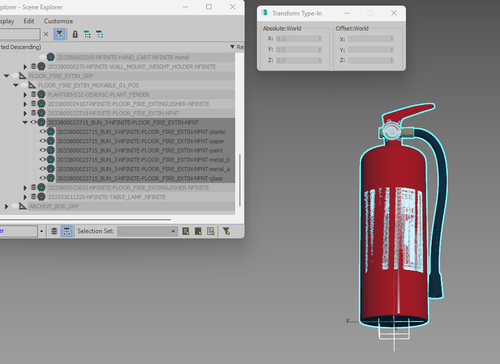Click the last teal hierarchy icon in top toolbar
500x364 pixels.
coord(100,34)
